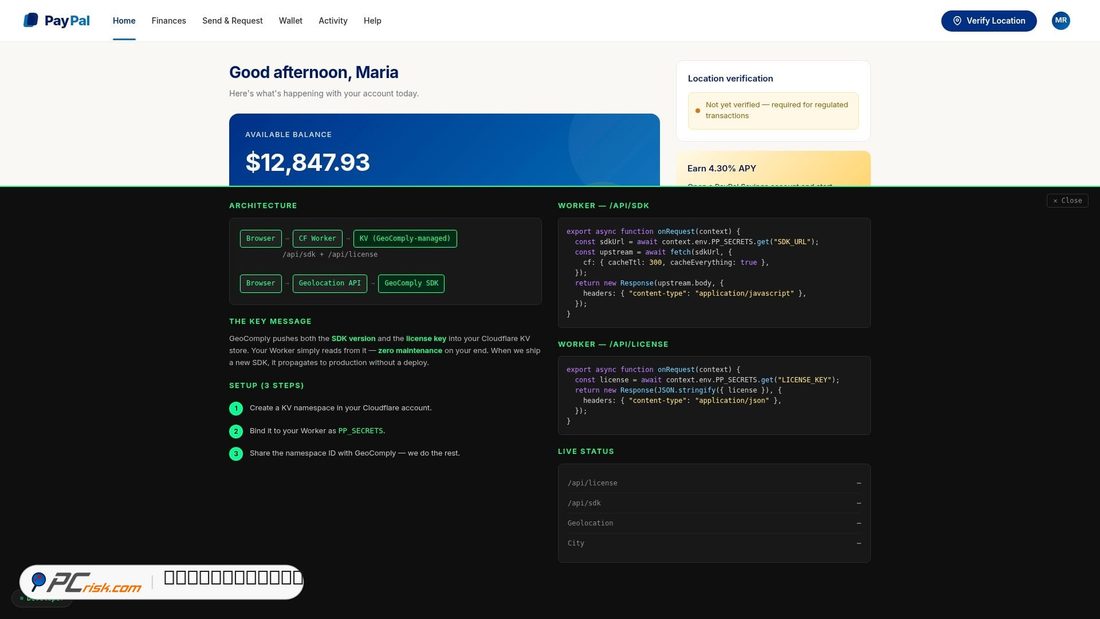This screenshot has height=619, width=1100.
Task: Click the Good afternoon, Maria heading
Action: (314, 72)
